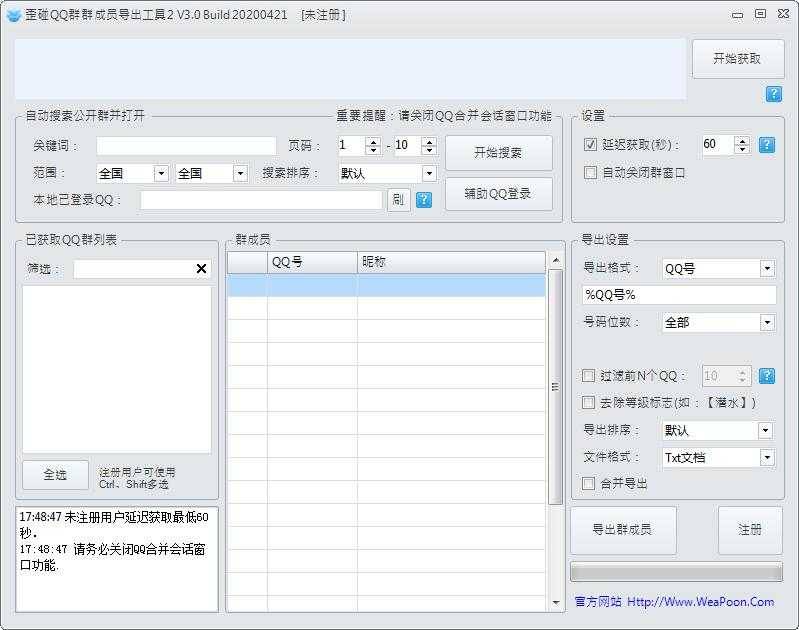Toggle 延迟获取(秒) checkbox
This screenshot has height=630, width=799.
tap(590, 144)
